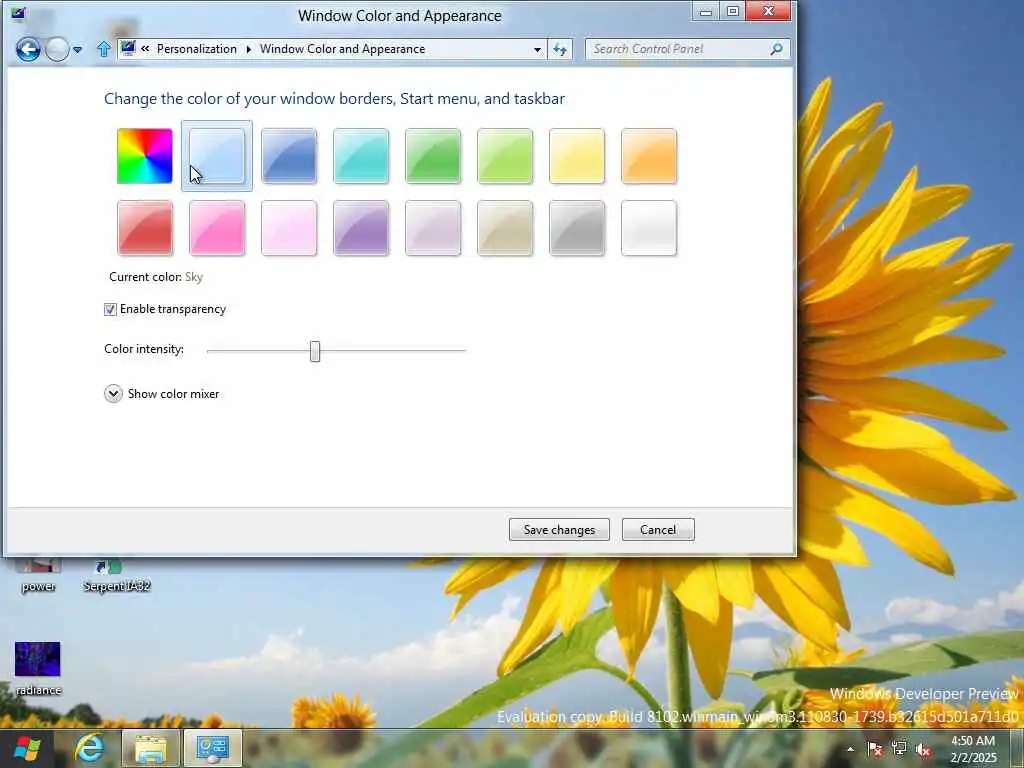Choose the tan beige color swatch
Image resolution: width=1024 pixels, height=768 pixels.
pyautogui.click(x=505, y=228)
